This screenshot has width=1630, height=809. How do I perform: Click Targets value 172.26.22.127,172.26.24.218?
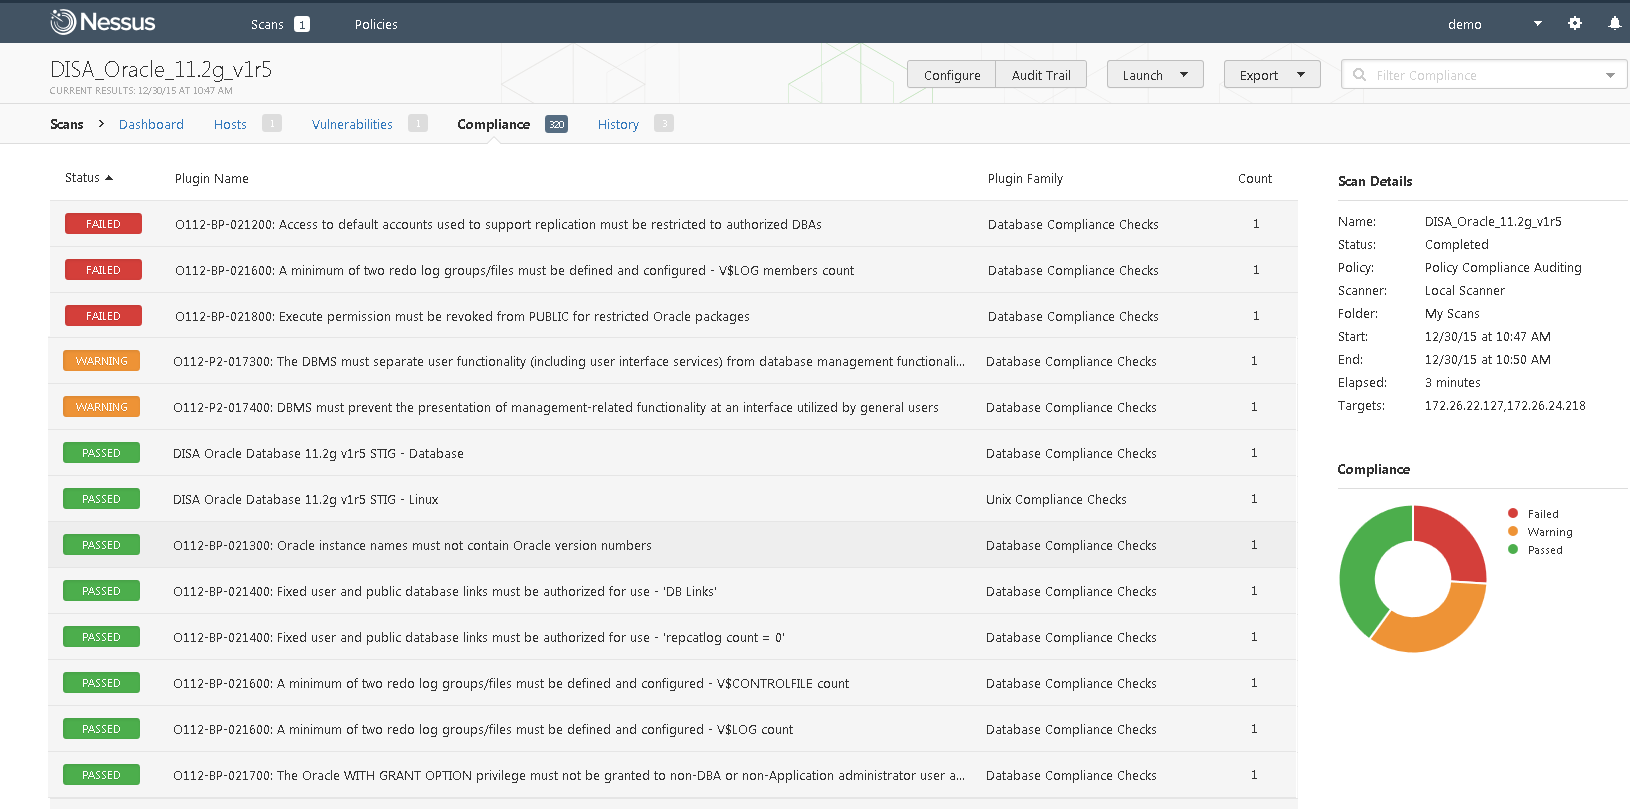click(x=1505, y=405)
